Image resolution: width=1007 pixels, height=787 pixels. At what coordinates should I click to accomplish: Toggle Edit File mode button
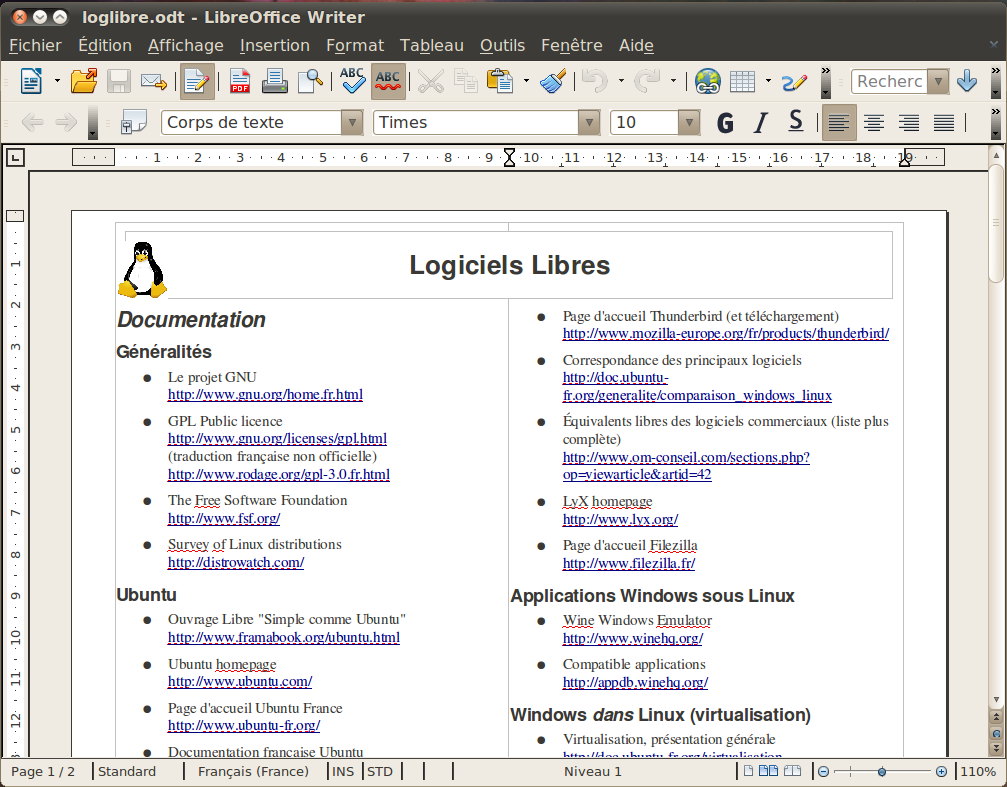197,81
